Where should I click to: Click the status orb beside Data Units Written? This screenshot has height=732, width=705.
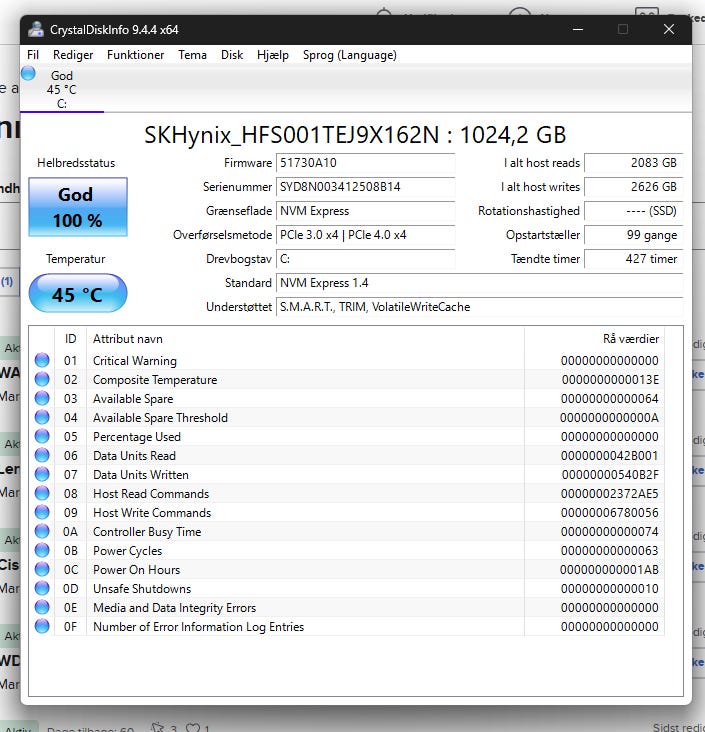click(x=42, y=475)
